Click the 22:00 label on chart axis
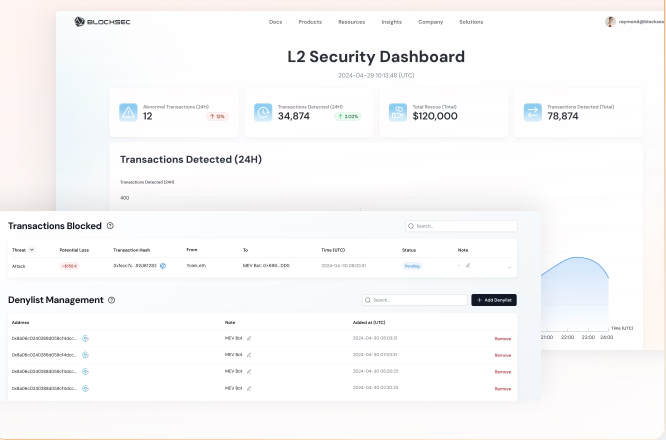This screenshot has height=440, width=666. point(567,337)
